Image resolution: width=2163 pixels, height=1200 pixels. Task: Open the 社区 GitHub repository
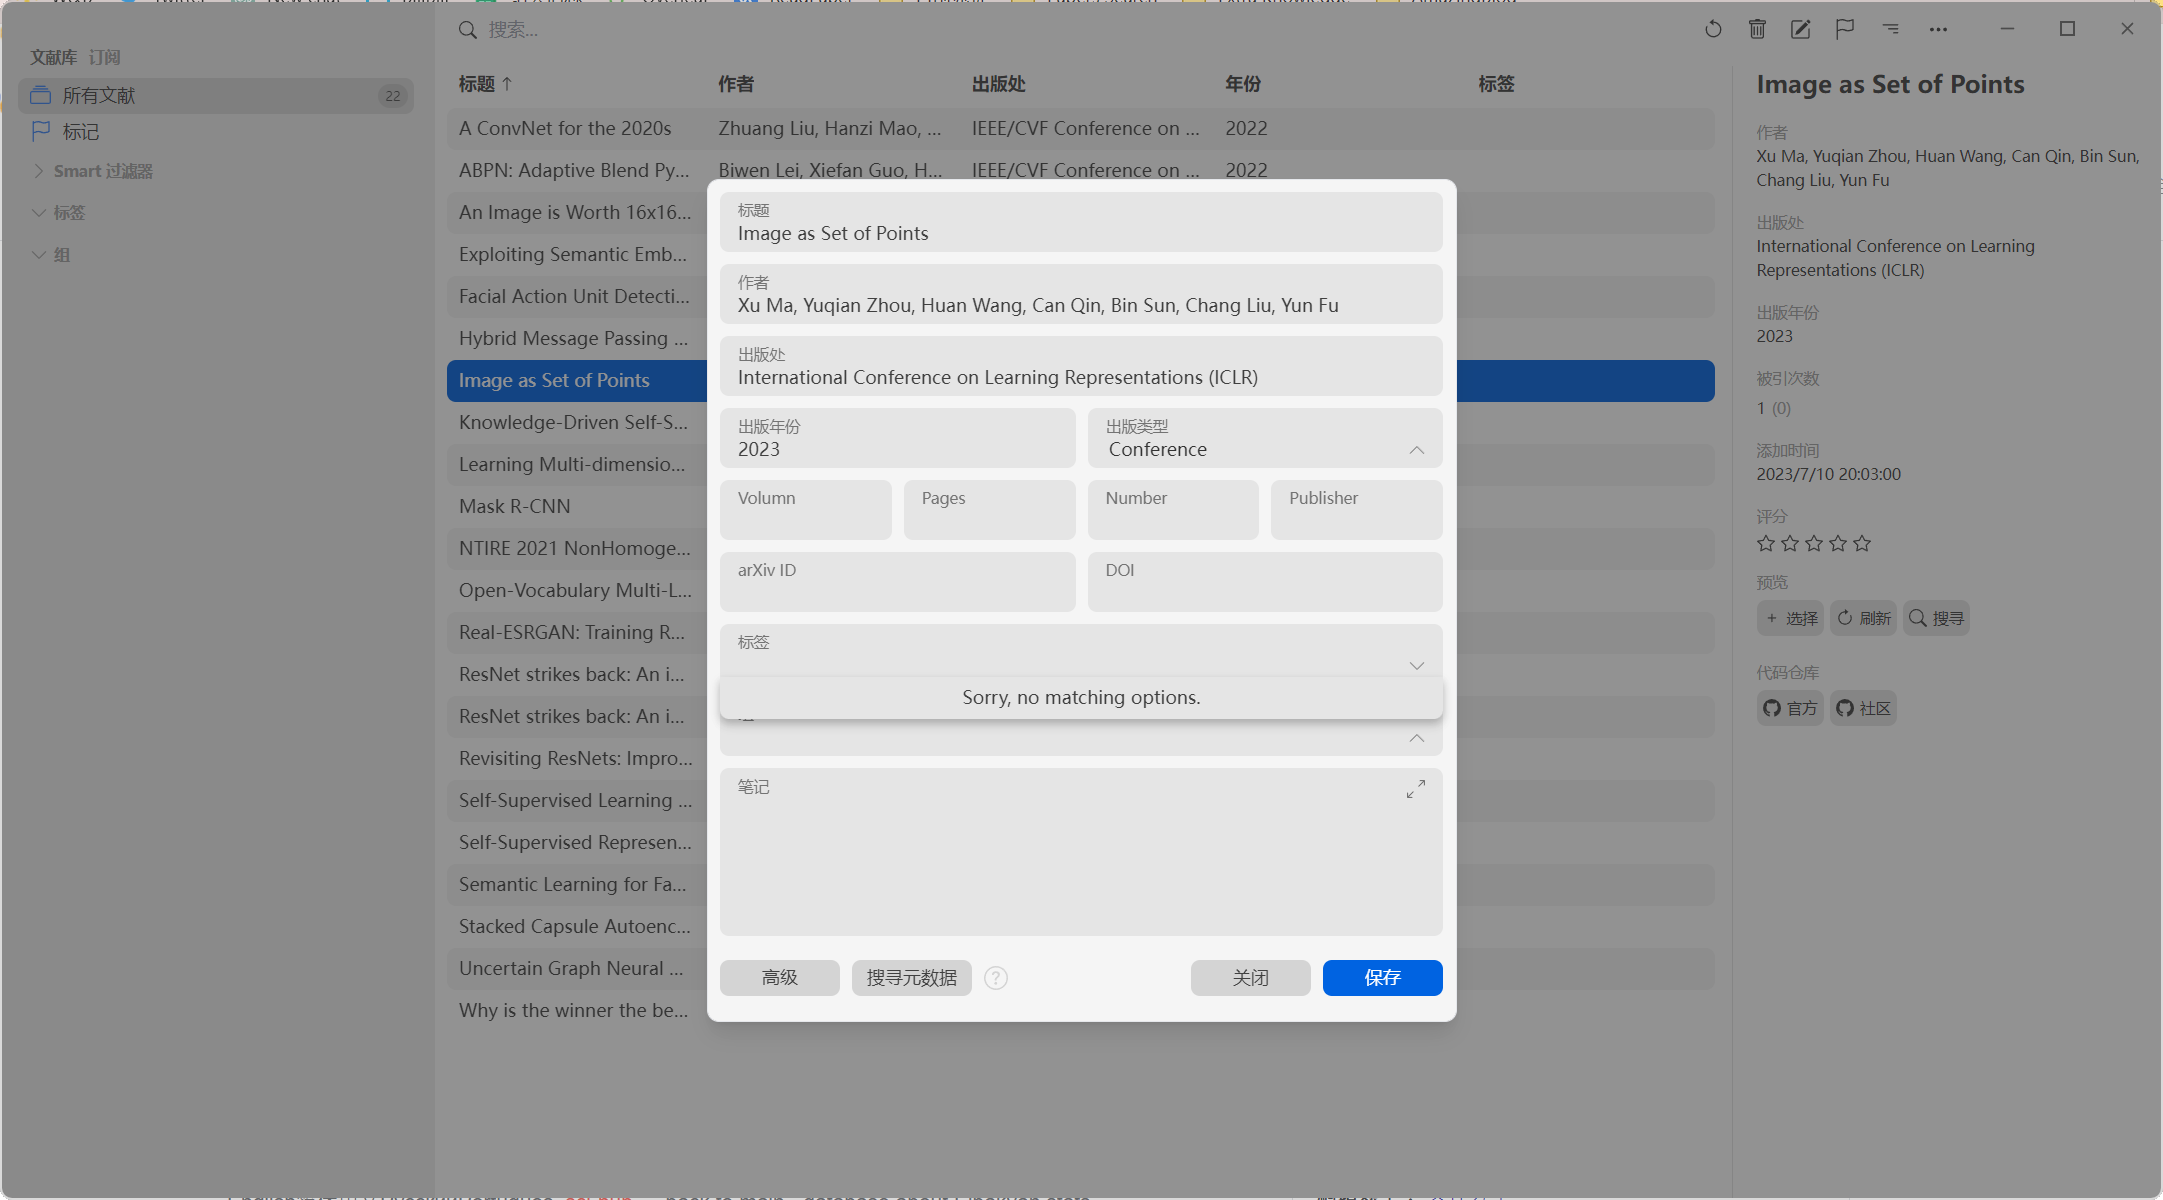coord(1862,708)
